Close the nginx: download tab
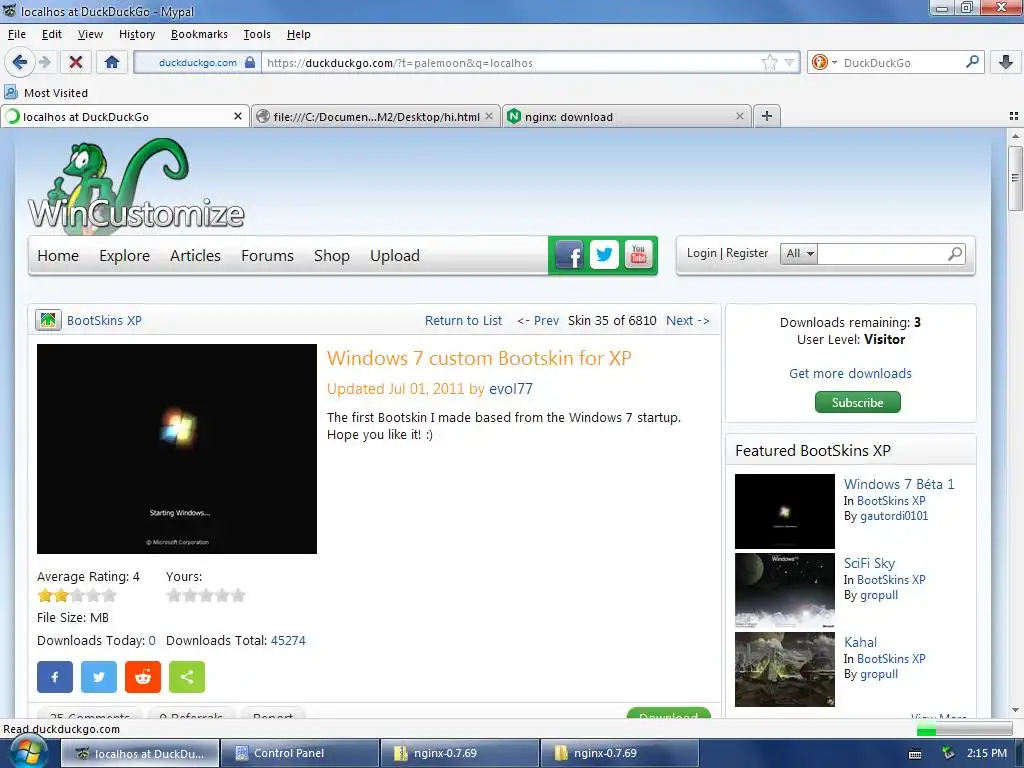This screenshot has width=1024, height=768. pyautogui.click(x=739, y=116)
